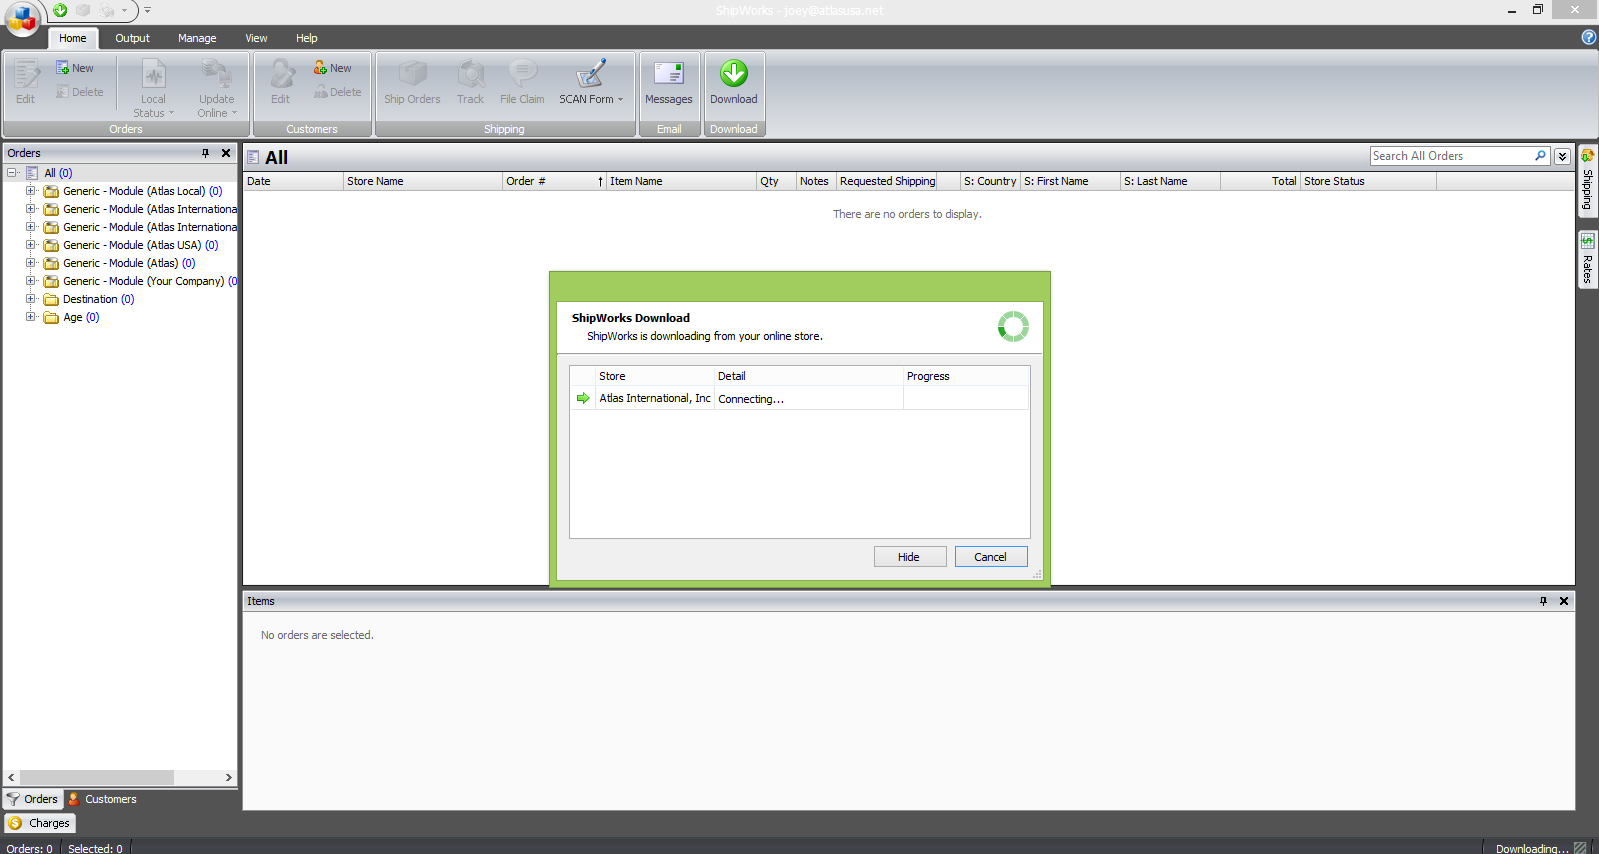The image size is (1599, 854).
Task: Select the Age (0) filter row
Action: [81, 317]
